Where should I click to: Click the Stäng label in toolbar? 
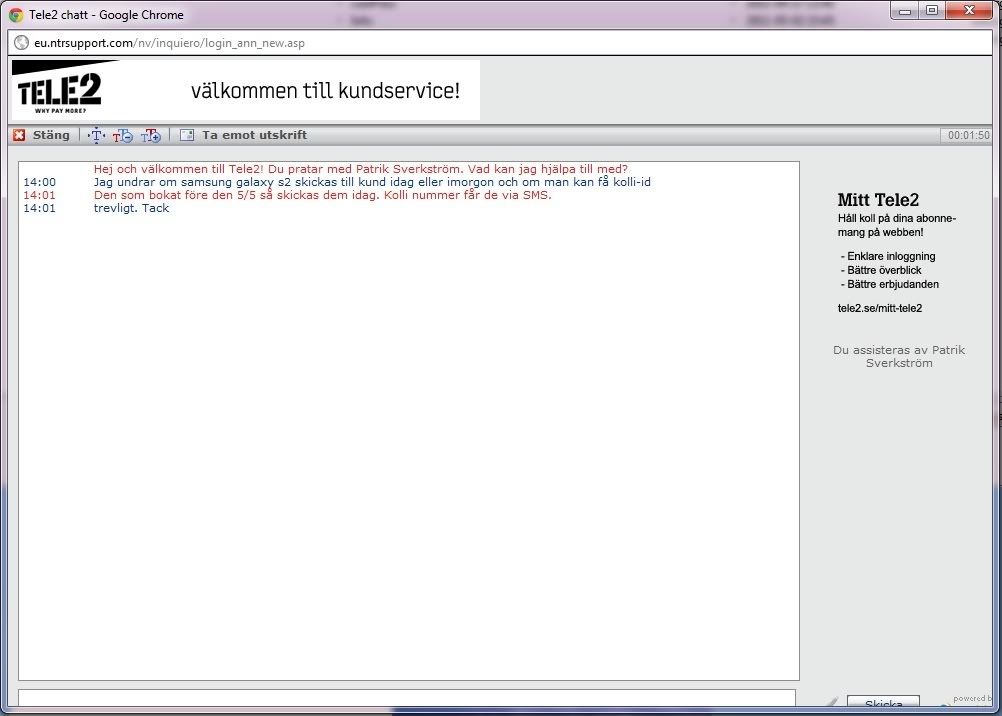pos(51,135)
